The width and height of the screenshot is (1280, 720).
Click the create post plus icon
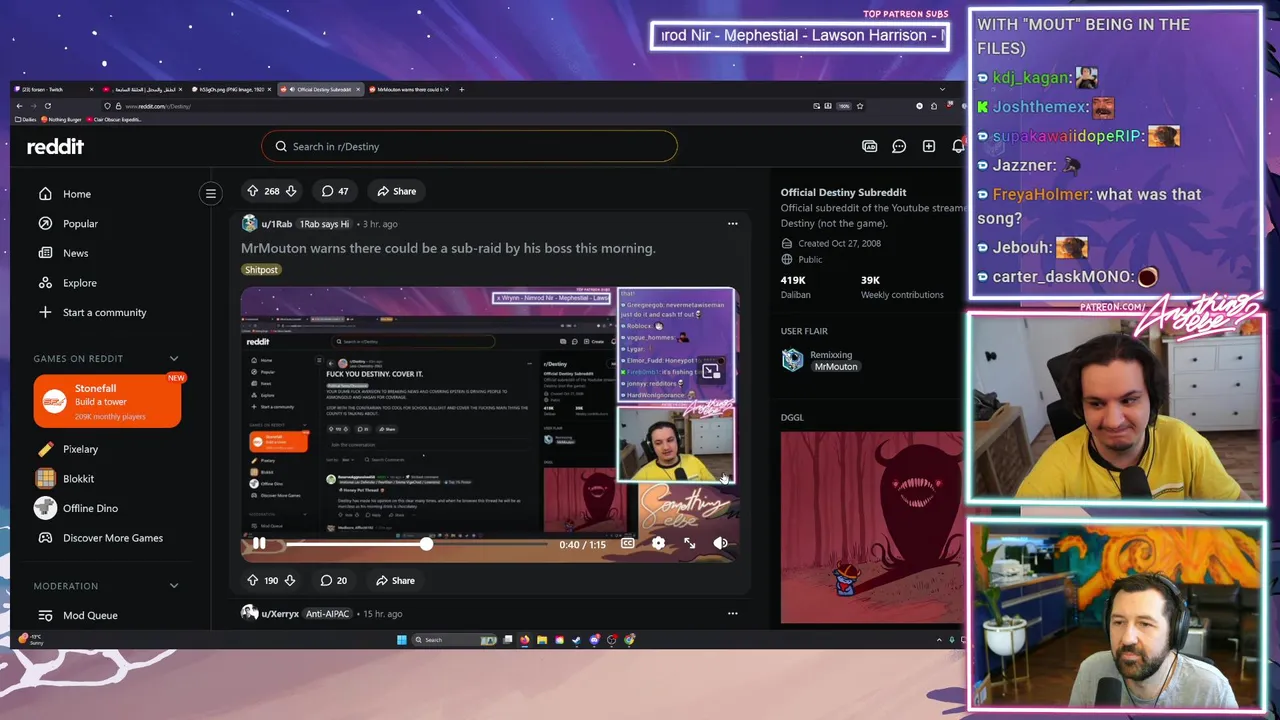tap(929, 146)
